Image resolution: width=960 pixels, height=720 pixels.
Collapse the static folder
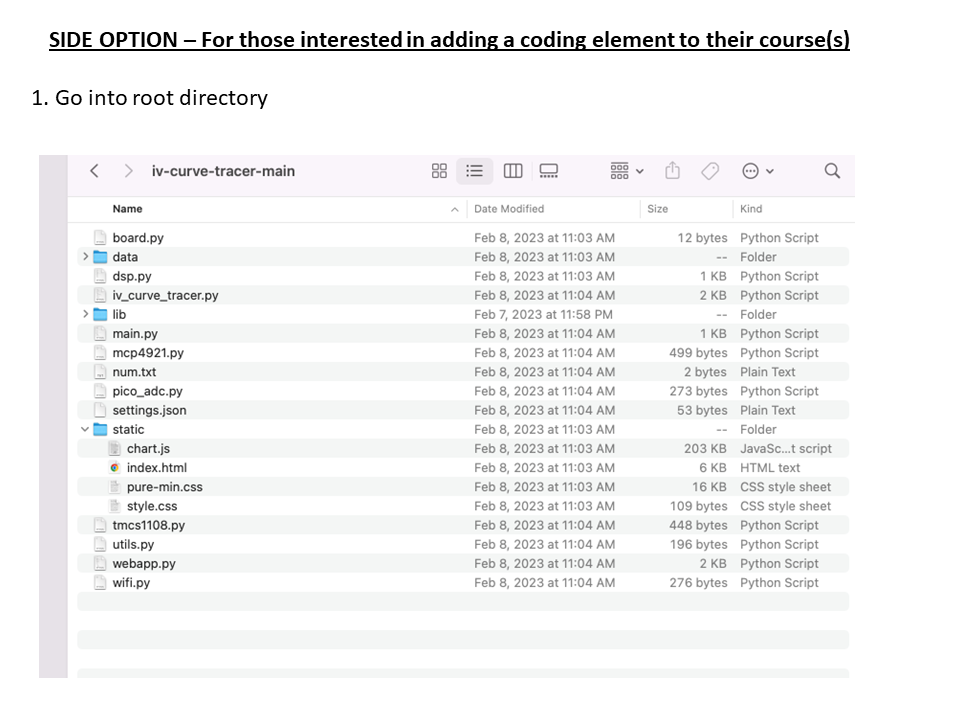point(85,429)
